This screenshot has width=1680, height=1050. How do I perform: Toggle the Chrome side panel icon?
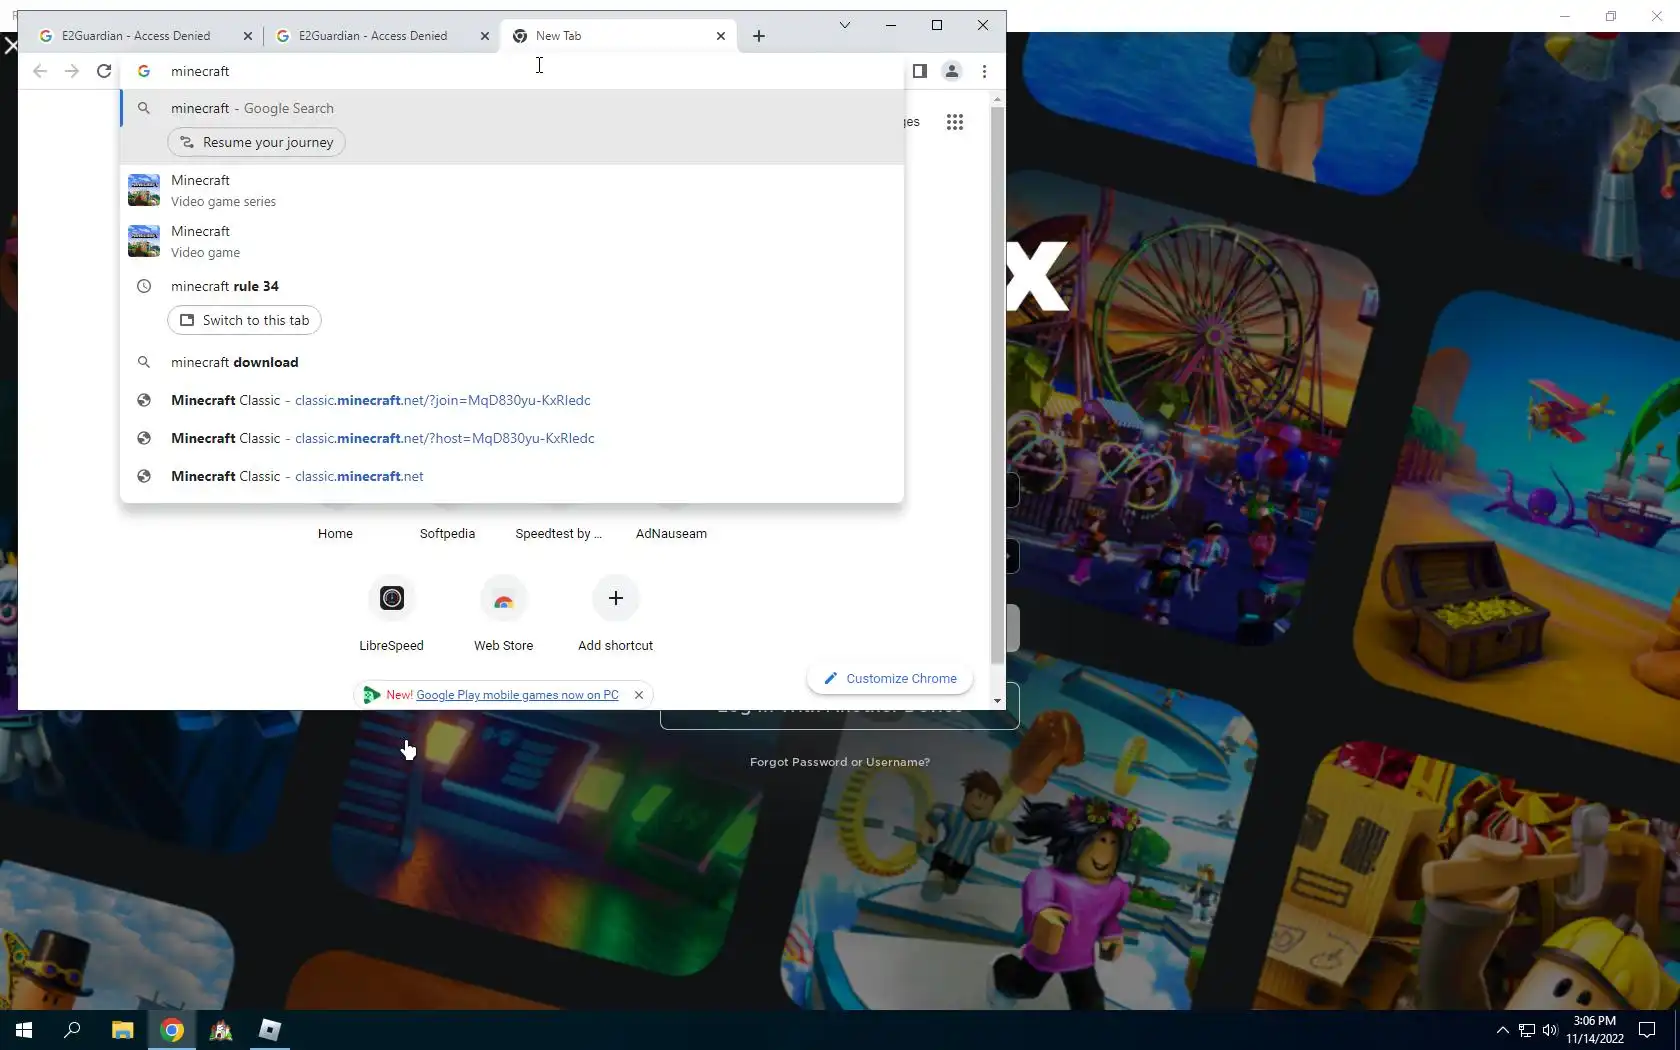920,71
